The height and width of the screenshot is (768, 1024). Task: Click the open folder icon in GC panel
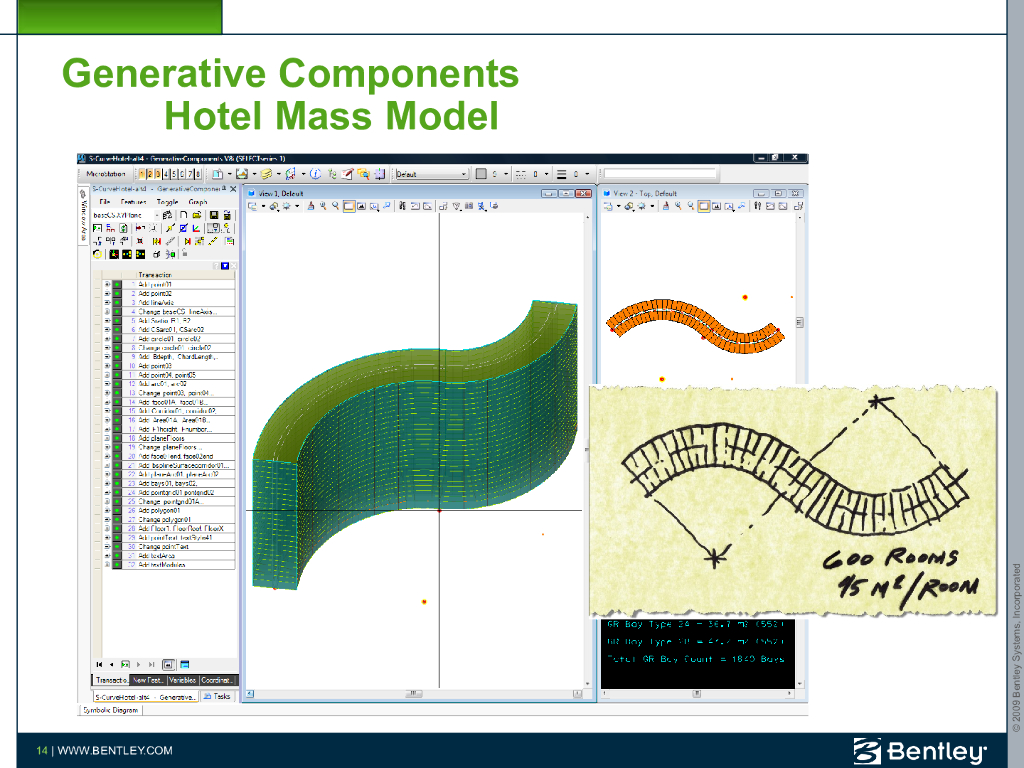point(197,215)
